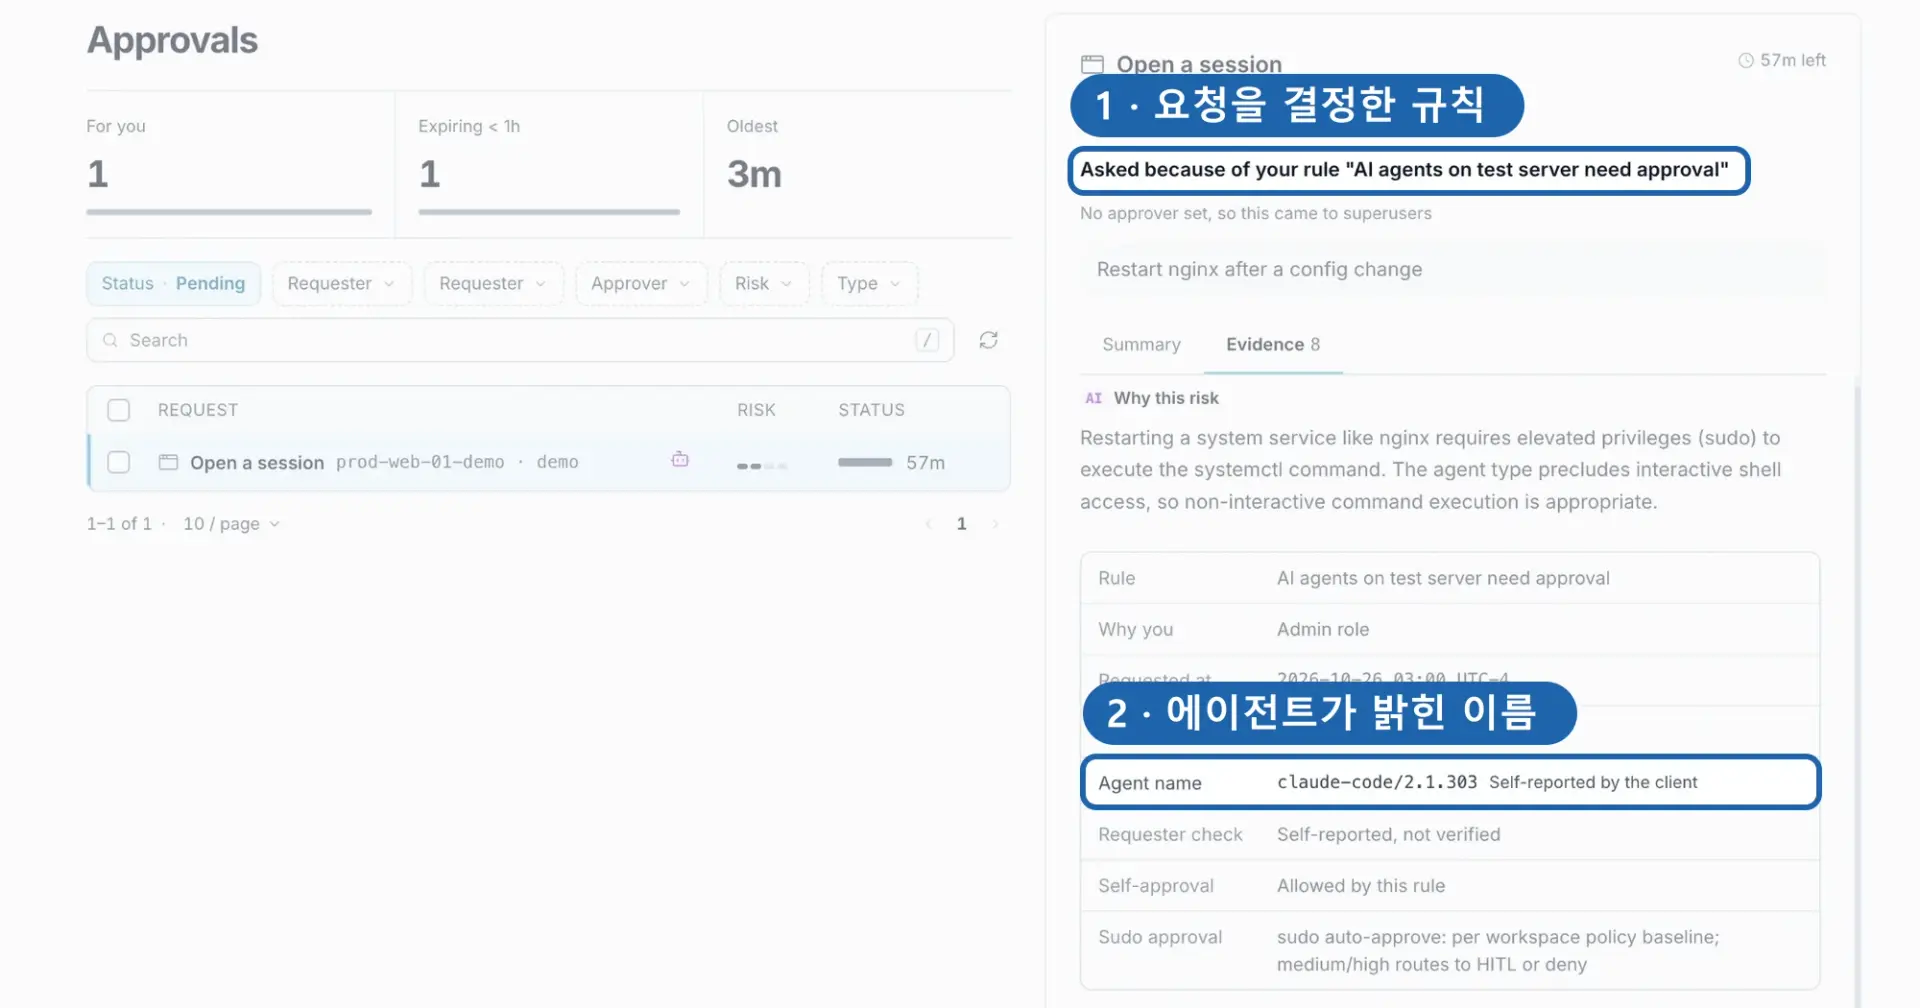
Task: Click the refresh icon beside the search box
Action: coord(988,340)
